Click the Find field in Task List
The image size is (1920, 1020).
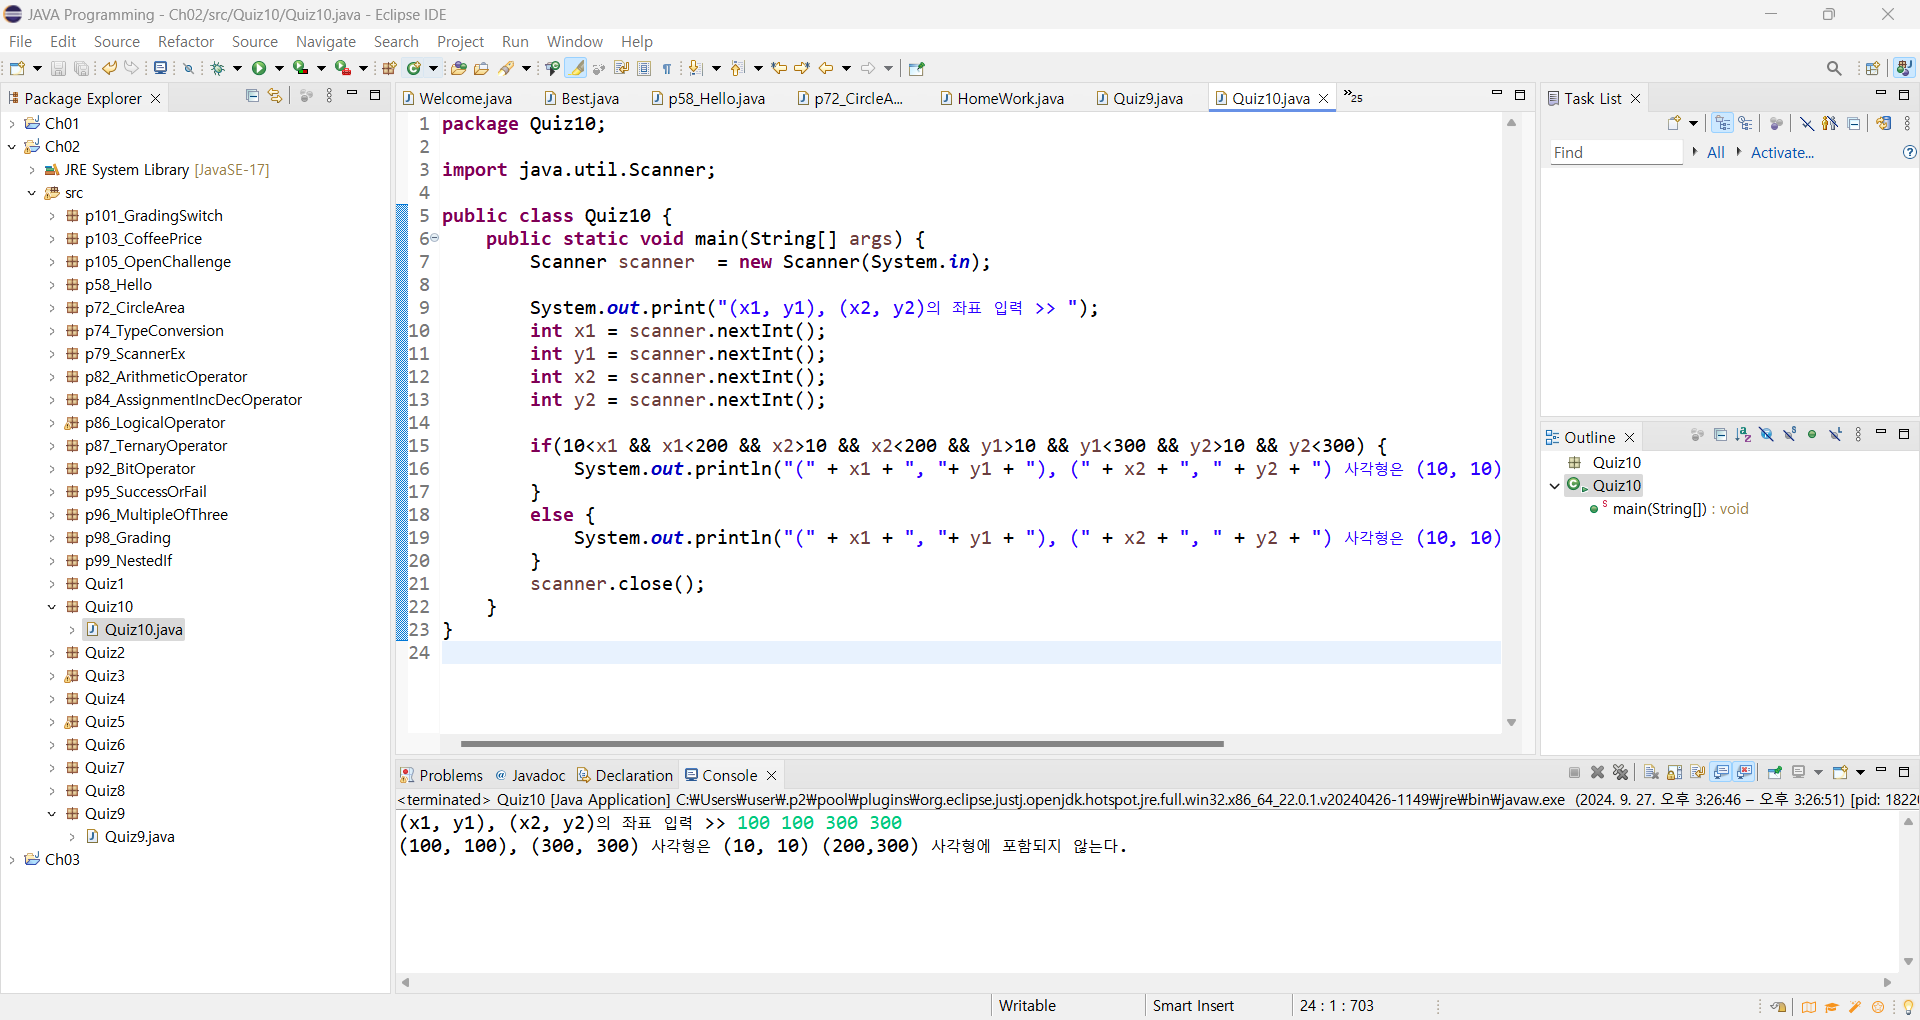[x=1616, y=152]
